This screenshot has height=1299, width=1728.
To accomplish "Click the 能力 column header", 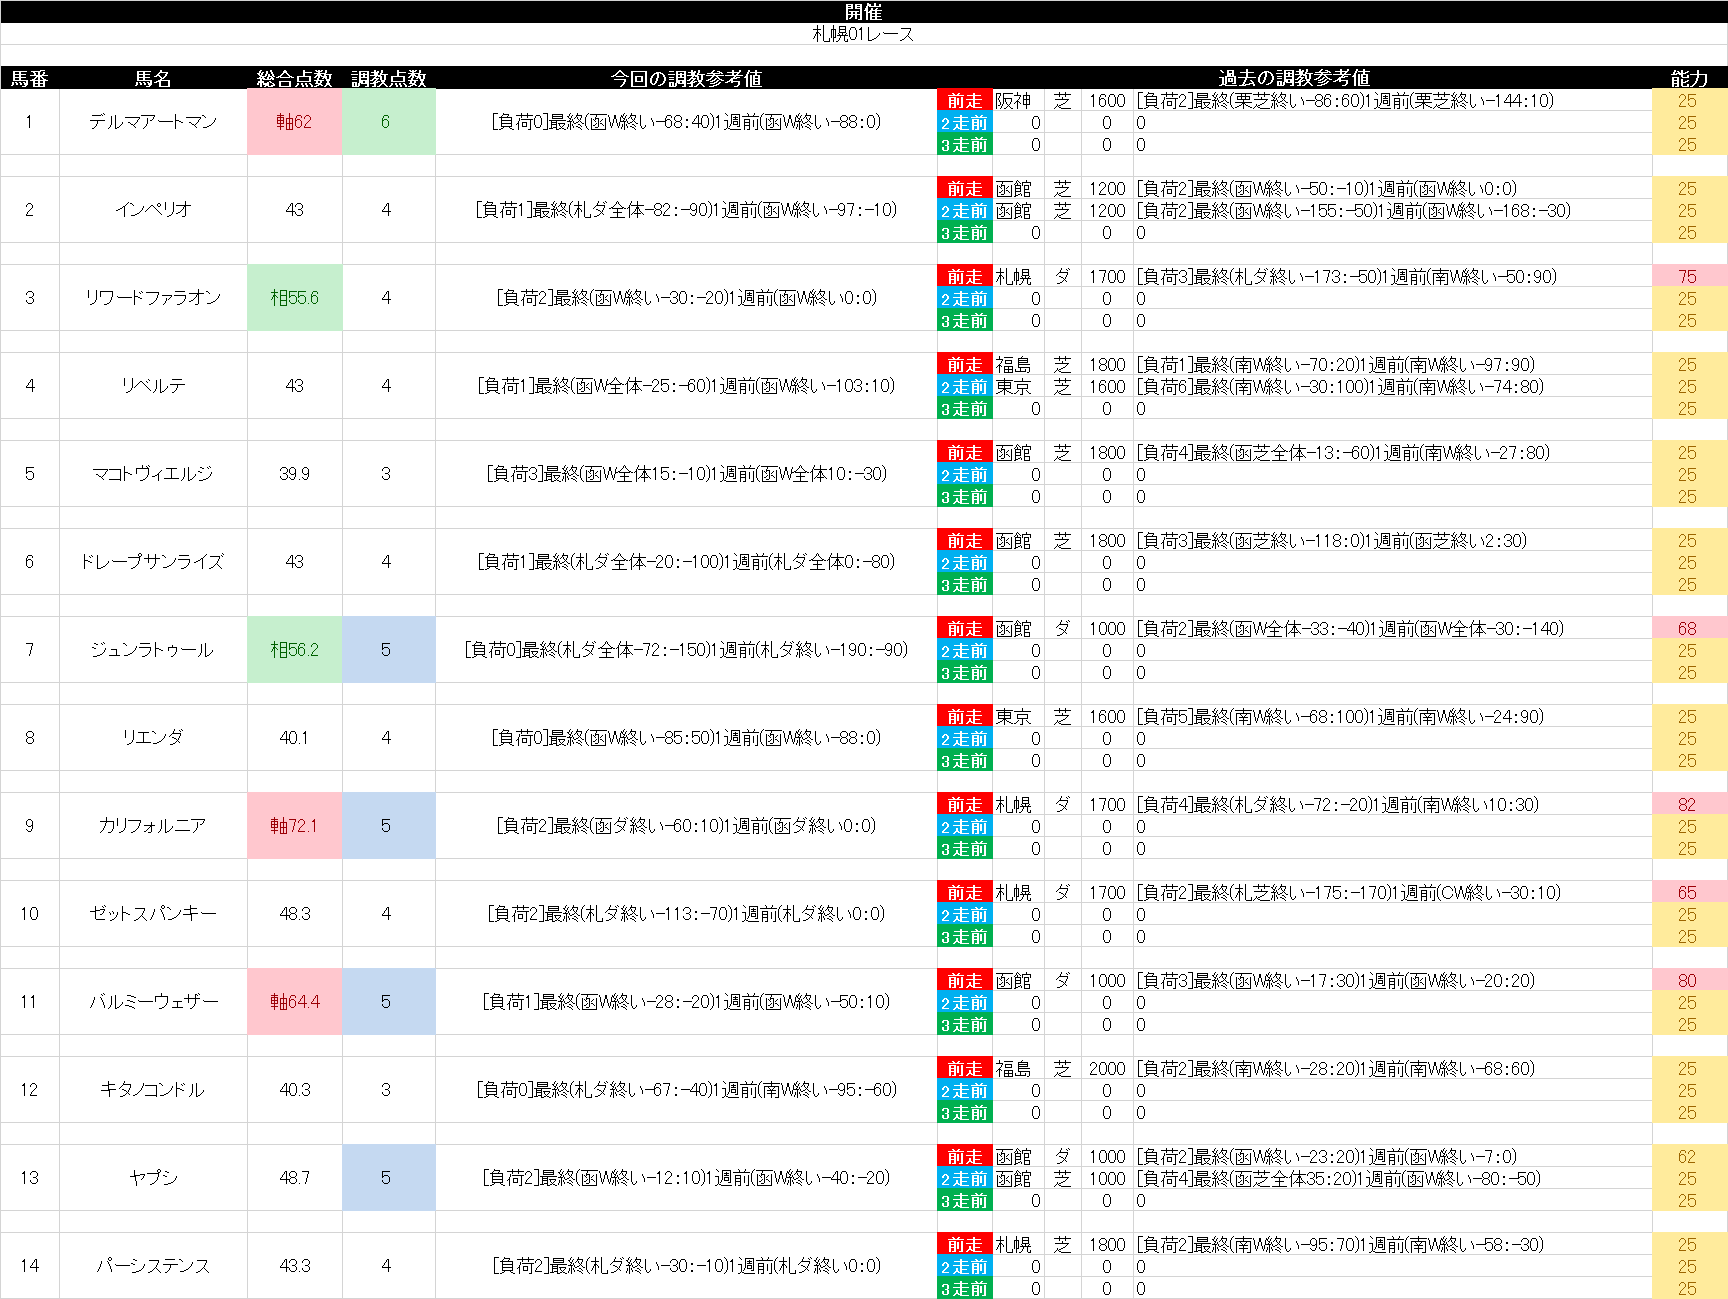I will [x=1689, y=78].
